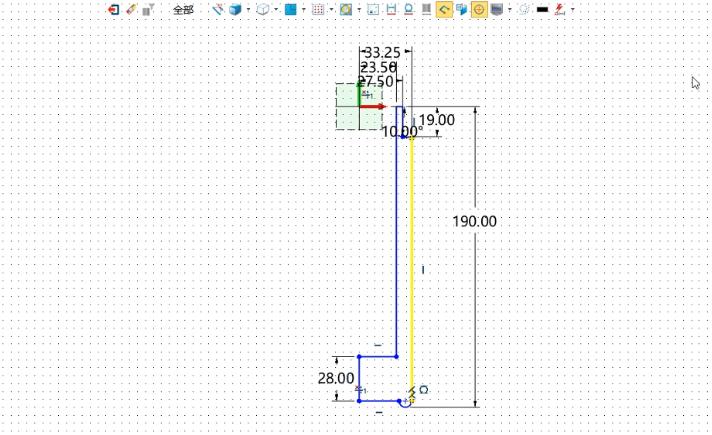Click the dotted circle icon
The width and height of the screenshot is (712, 435).
[x=524, y=9]
